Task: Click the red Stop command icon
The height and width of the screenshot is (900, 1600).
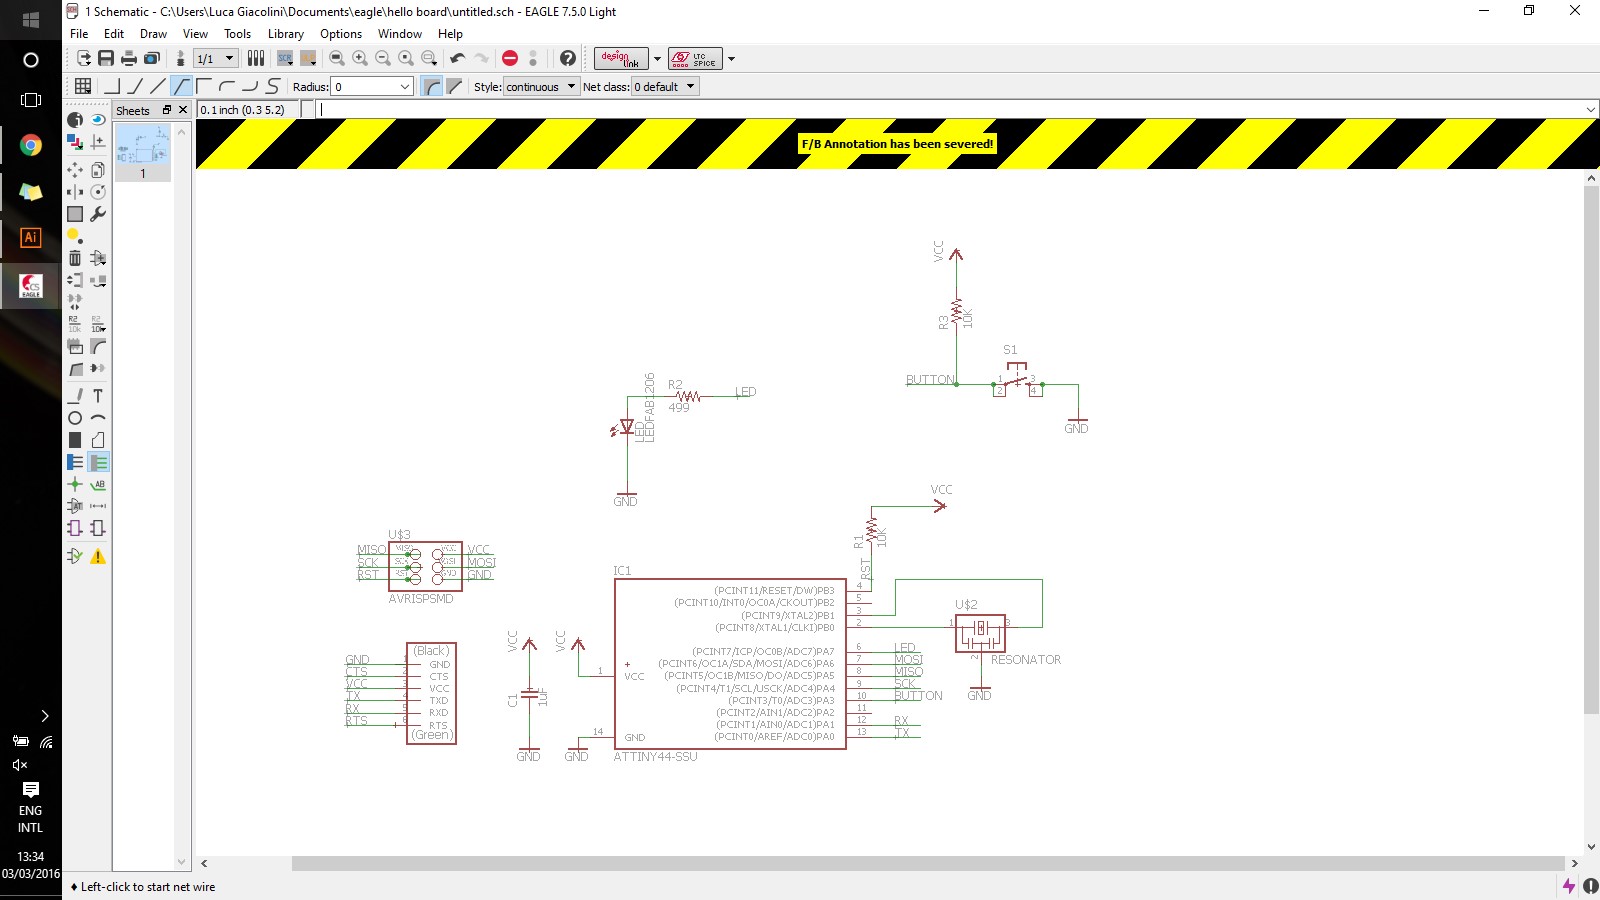Action: click(510, 59)
